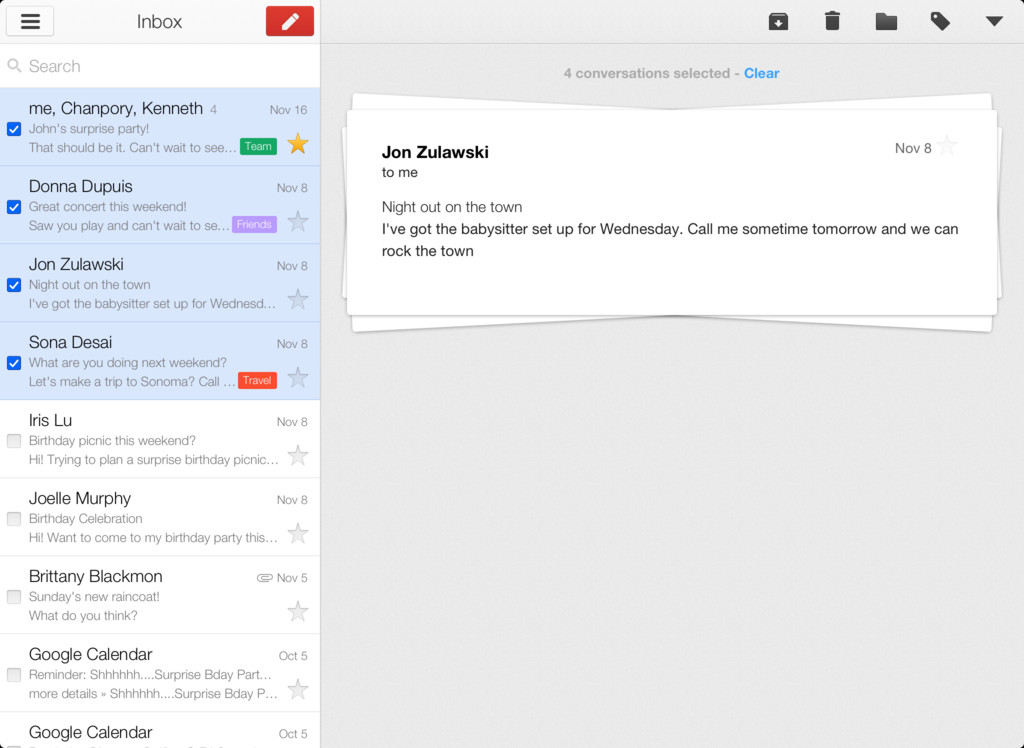Select the Iris Lu email checkbox
The width and height of the screenshot is (1024, 748).
tap(14, 441)
